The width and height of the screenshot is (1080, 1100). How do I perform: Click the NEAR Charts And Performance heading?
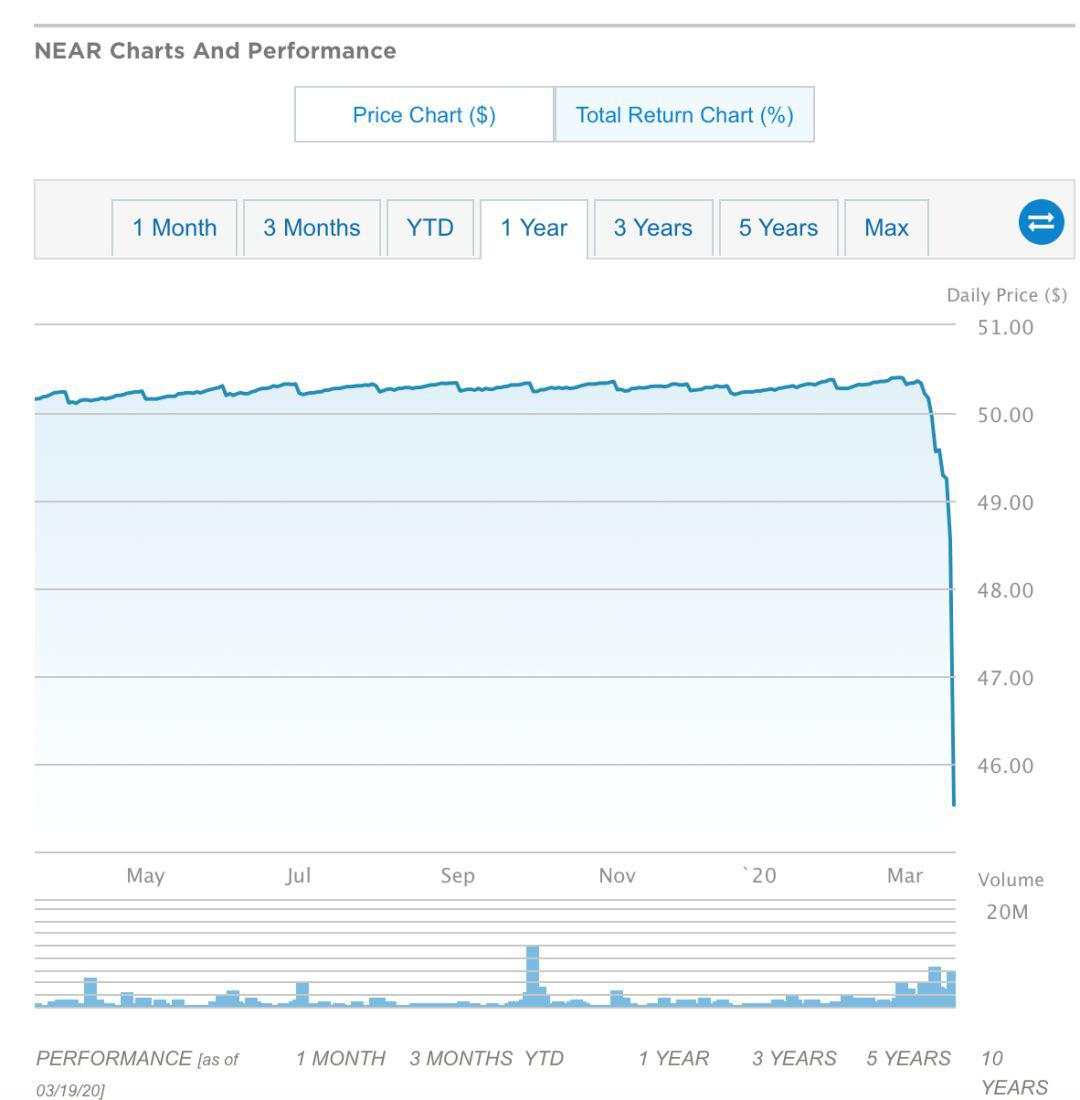coord(215,51)
